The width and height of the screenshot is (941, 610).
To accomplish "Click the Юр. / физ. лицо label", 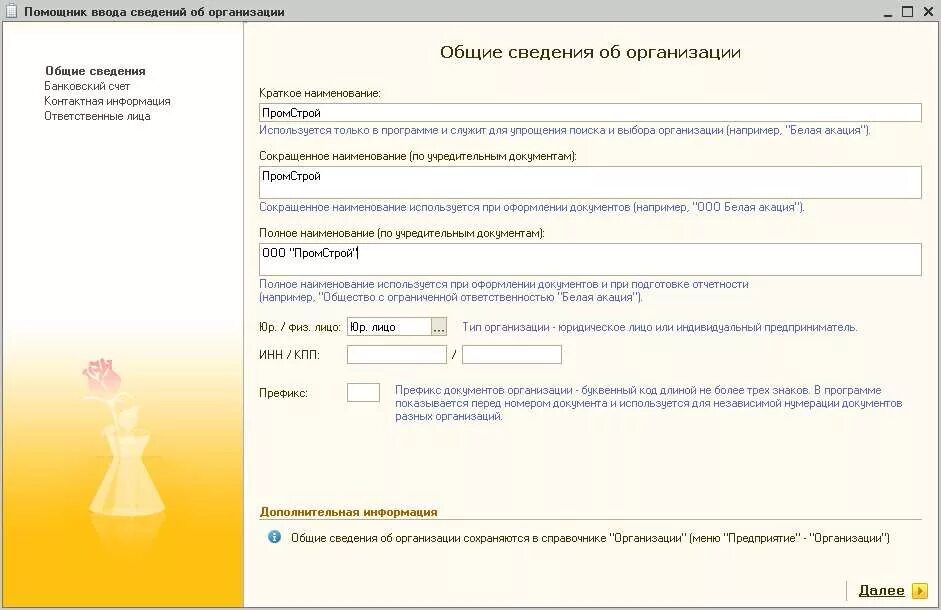I will [299, 327].
